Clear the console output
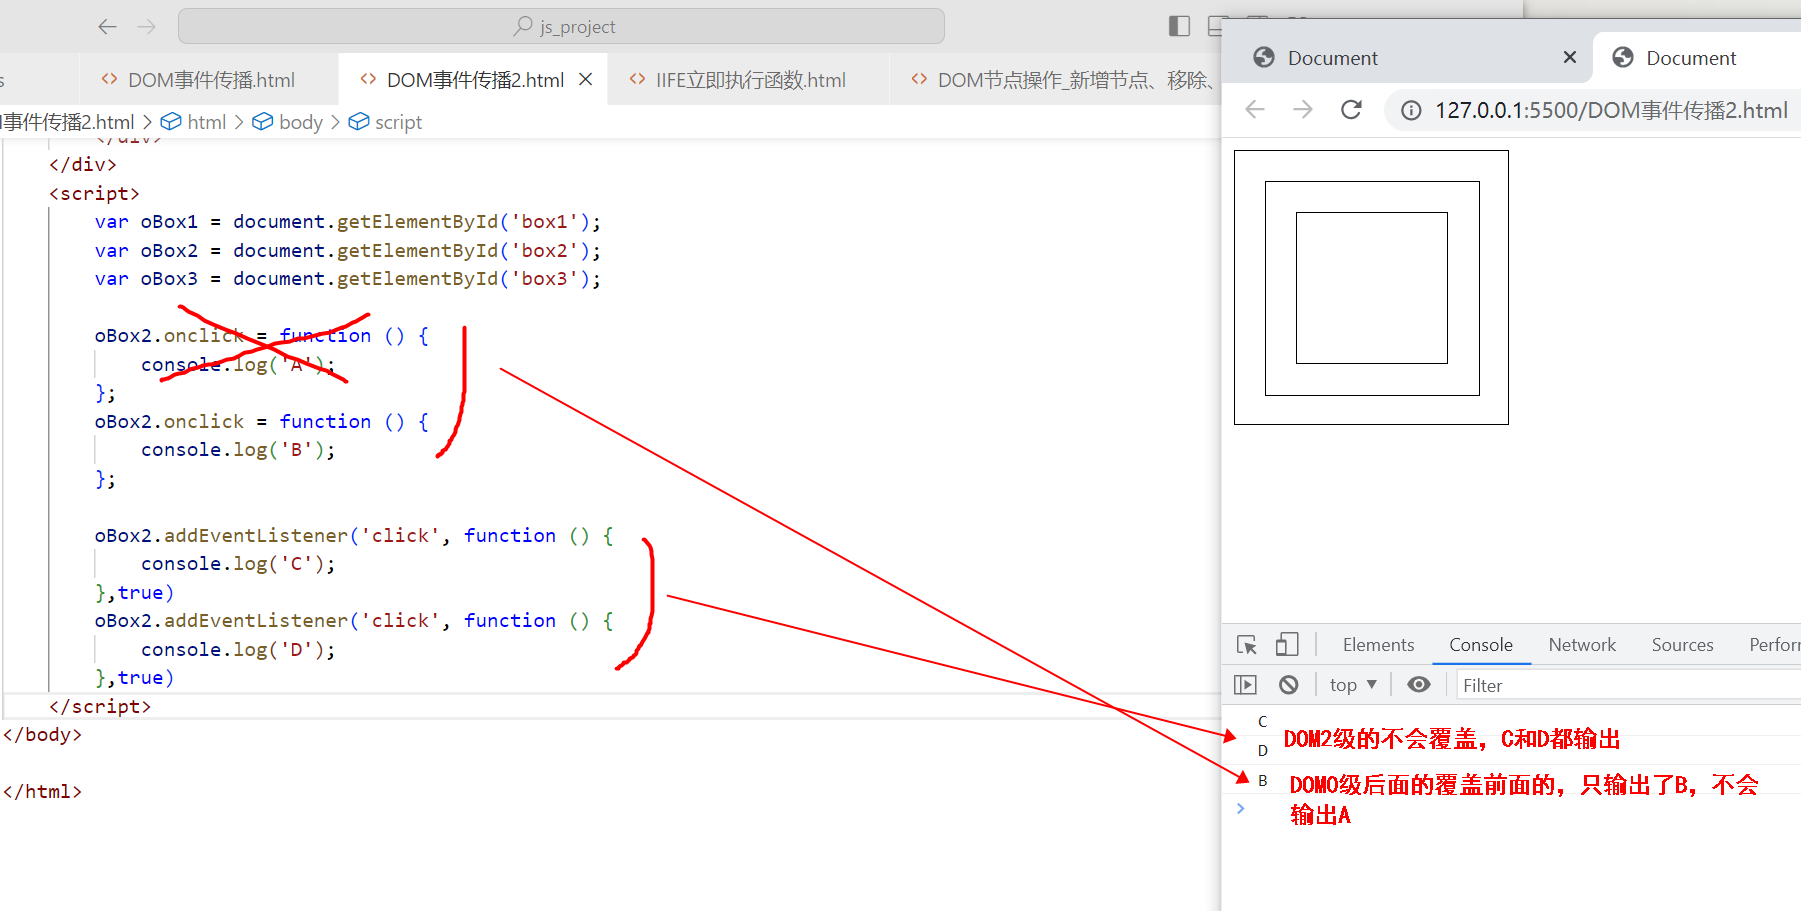Screen dimensions: 1801x911 tap(1289, 685)
